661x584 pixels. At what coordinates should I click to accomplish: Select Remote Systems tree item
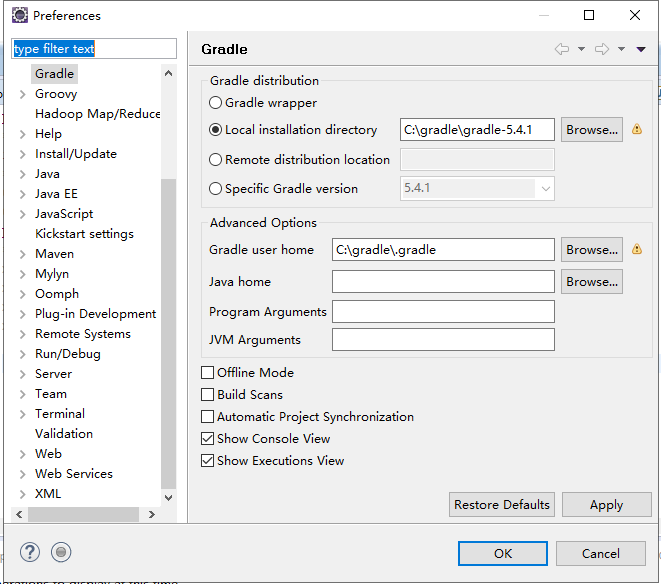click(83, 334)
